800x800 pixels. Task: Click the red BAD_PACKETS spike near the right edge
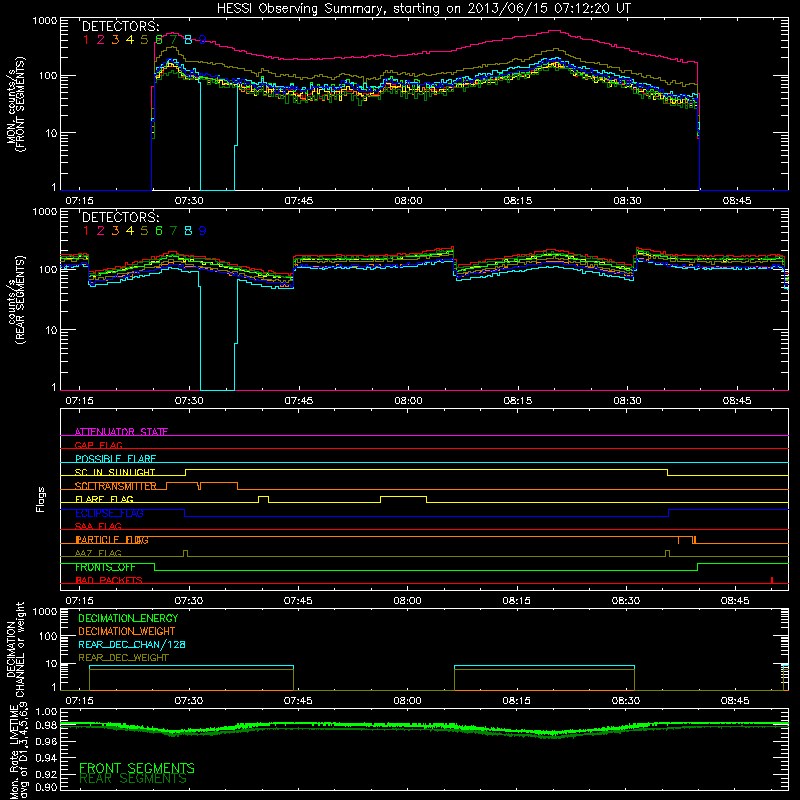click(772, 580)
